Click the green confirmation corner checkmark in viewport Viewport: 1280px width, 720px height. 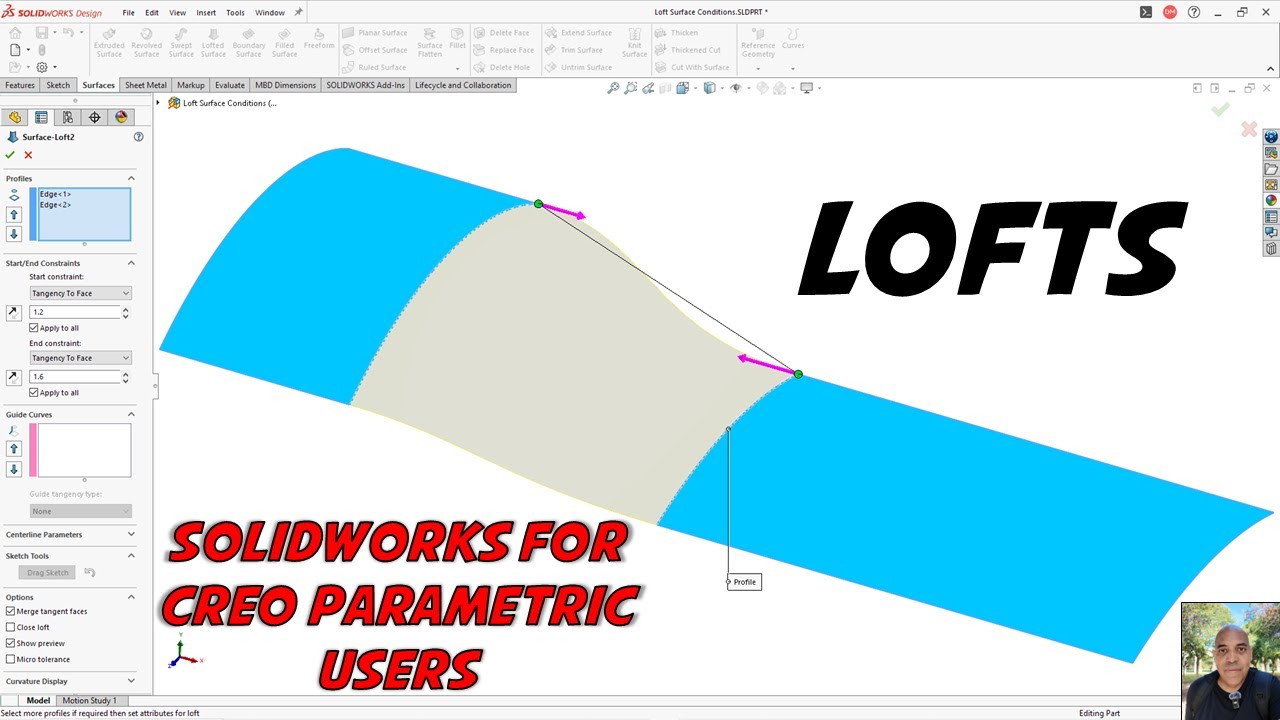pos(1220,109)
